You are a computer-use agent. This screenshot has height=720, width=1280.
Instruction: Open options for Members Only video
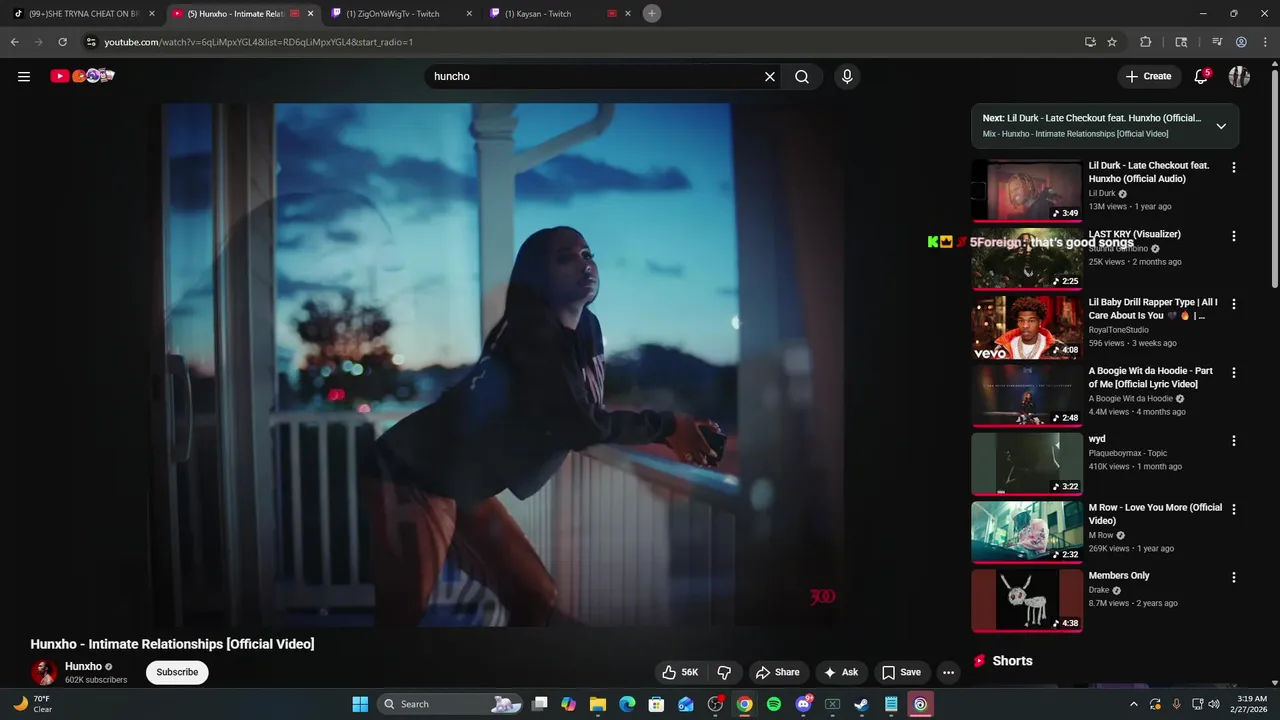click(1233, 577)
